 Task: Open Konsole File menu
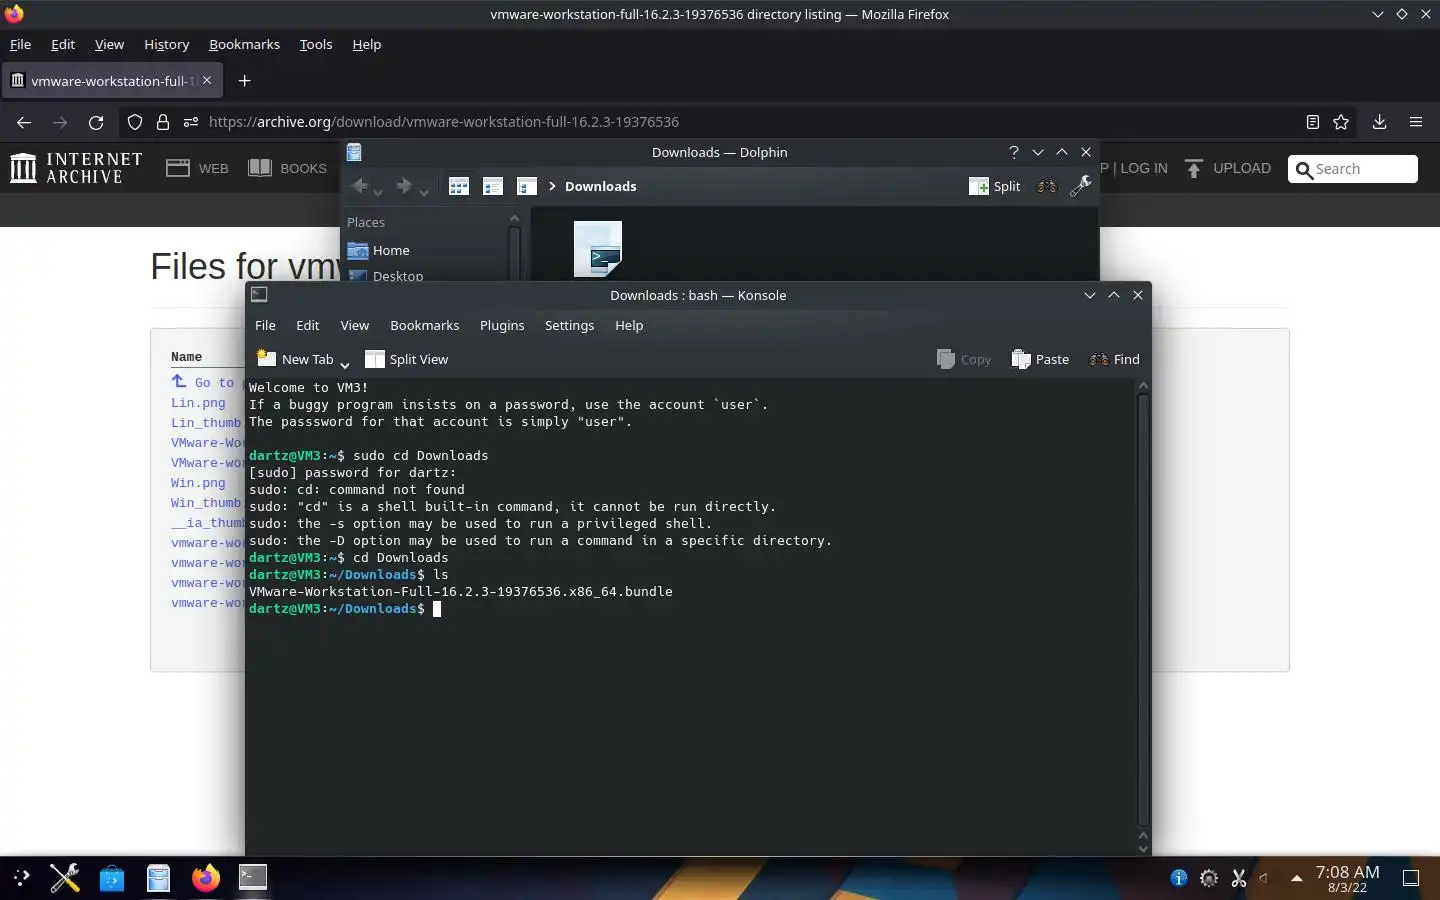265,325
